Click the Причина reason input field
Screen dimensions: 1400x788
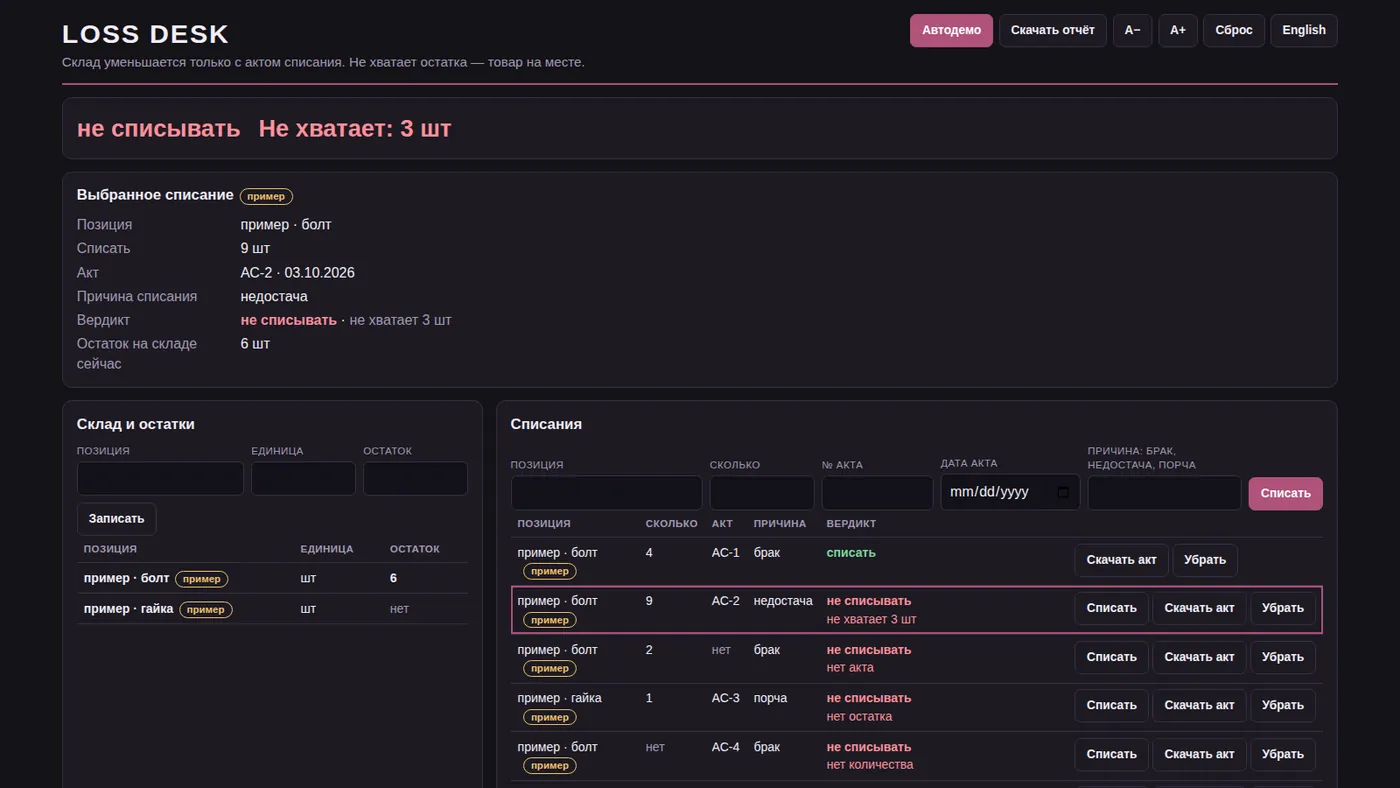[1164, 493]
